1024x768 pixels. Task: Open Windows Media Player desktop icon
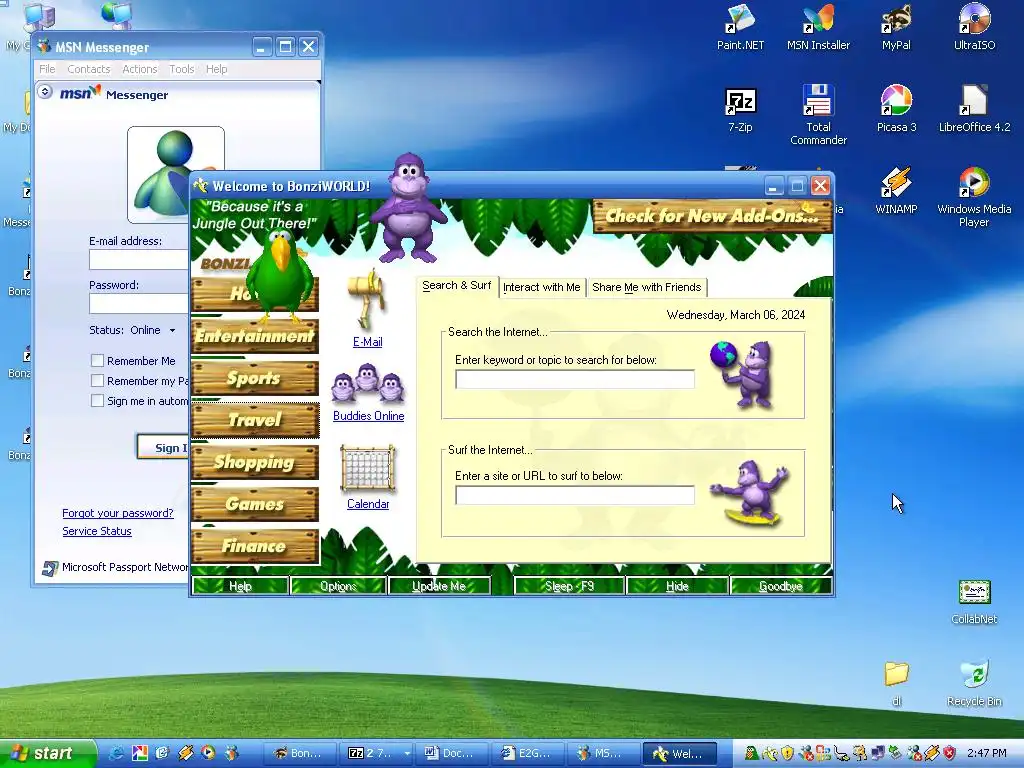click(974, 197)
